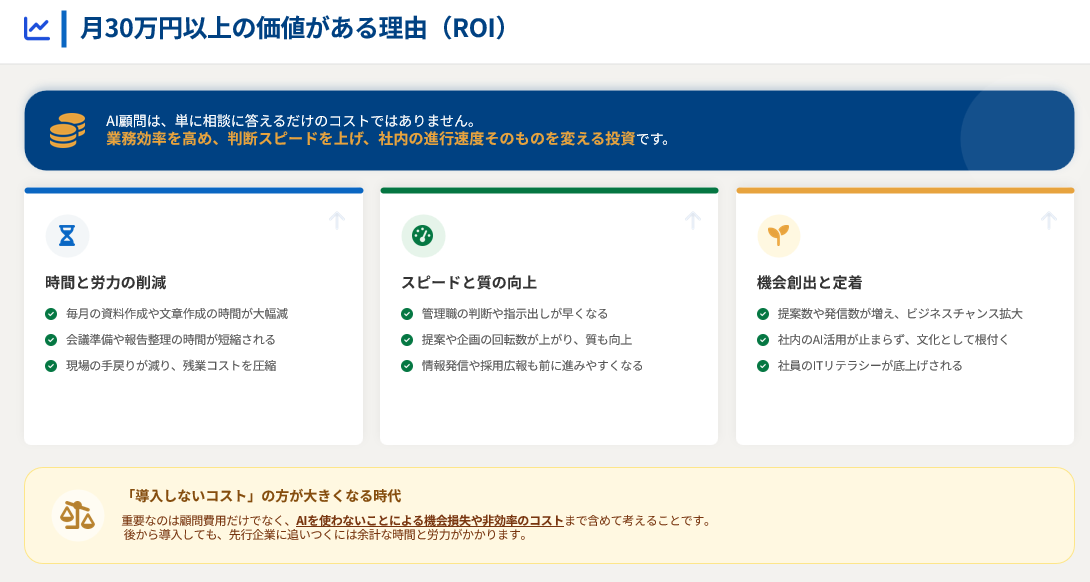Click underlined AIを使わないことによる機会損失 text
Image resolution: width=1090 pixels, height=582 pixels.
pos(429,520)
